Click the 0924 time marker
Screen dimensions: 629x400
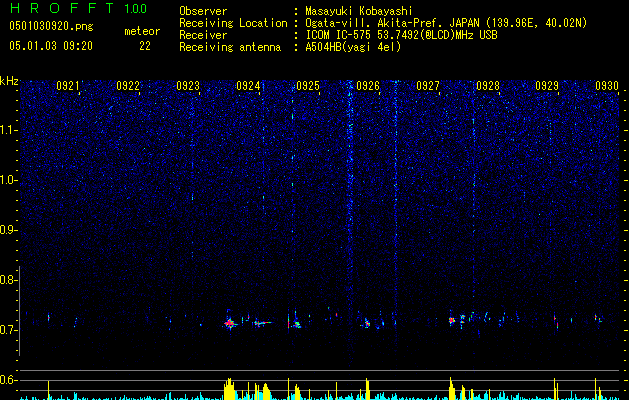pyautogui.click(x=248, y=85)
